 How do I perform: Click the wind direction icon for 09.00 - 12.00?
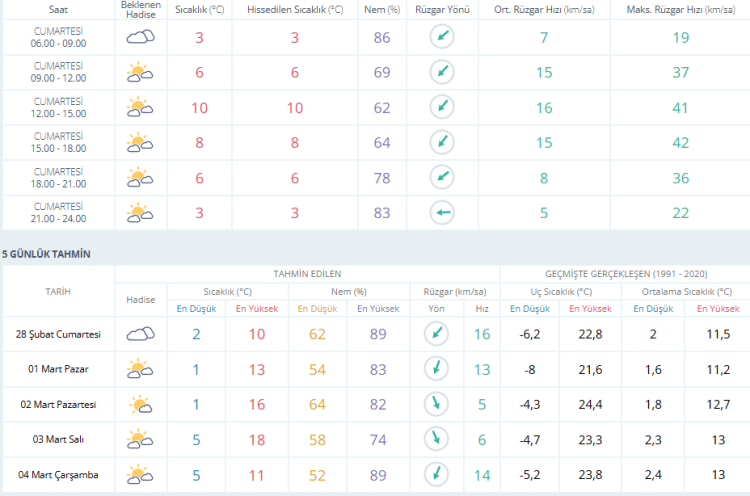pos(441,72)
